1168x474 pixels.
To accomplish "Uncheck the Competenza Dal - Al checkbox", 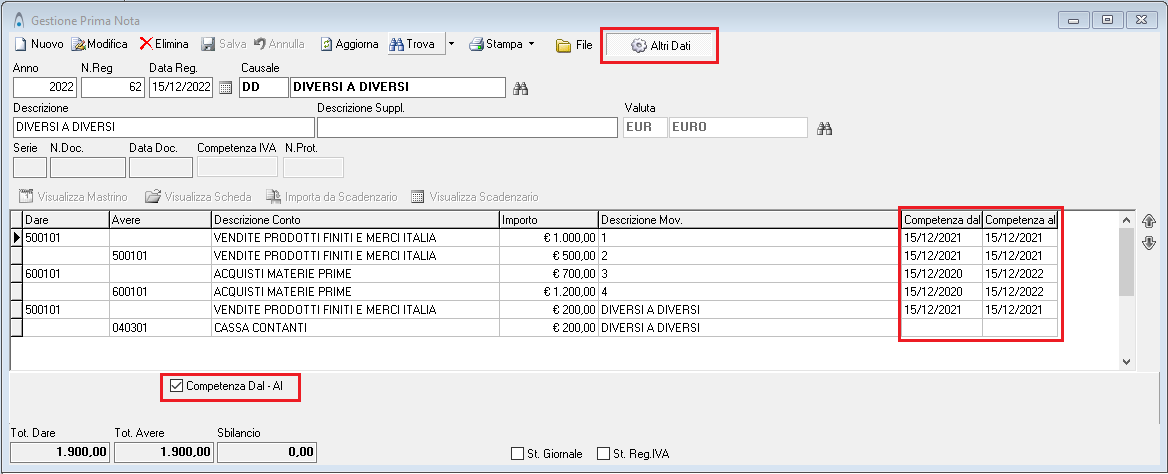I will [x=177, y=385].
